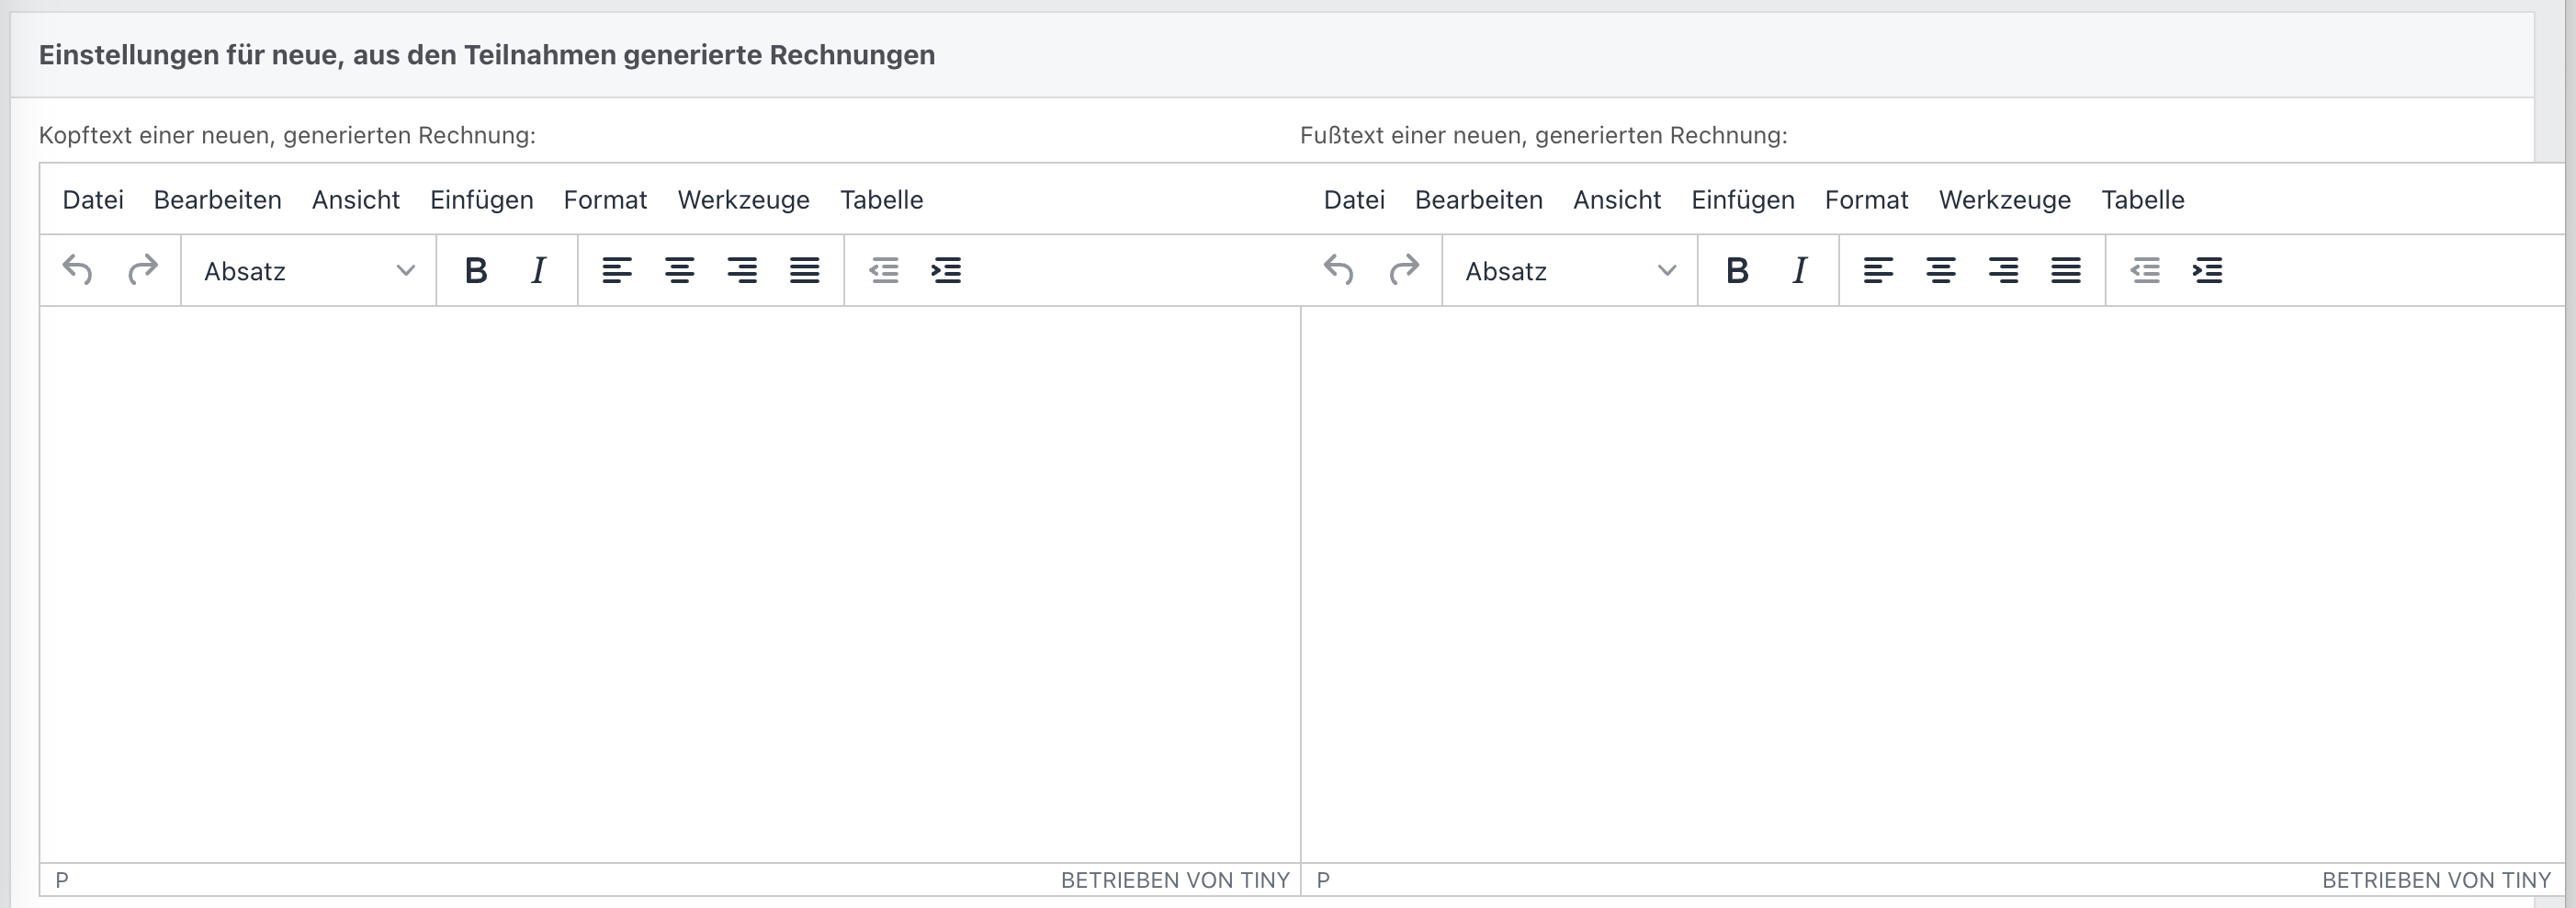This screenshot has height=908, width=2576.
Task: Open Format menu in Kopftext editor
Action: [x=605, y=200]
